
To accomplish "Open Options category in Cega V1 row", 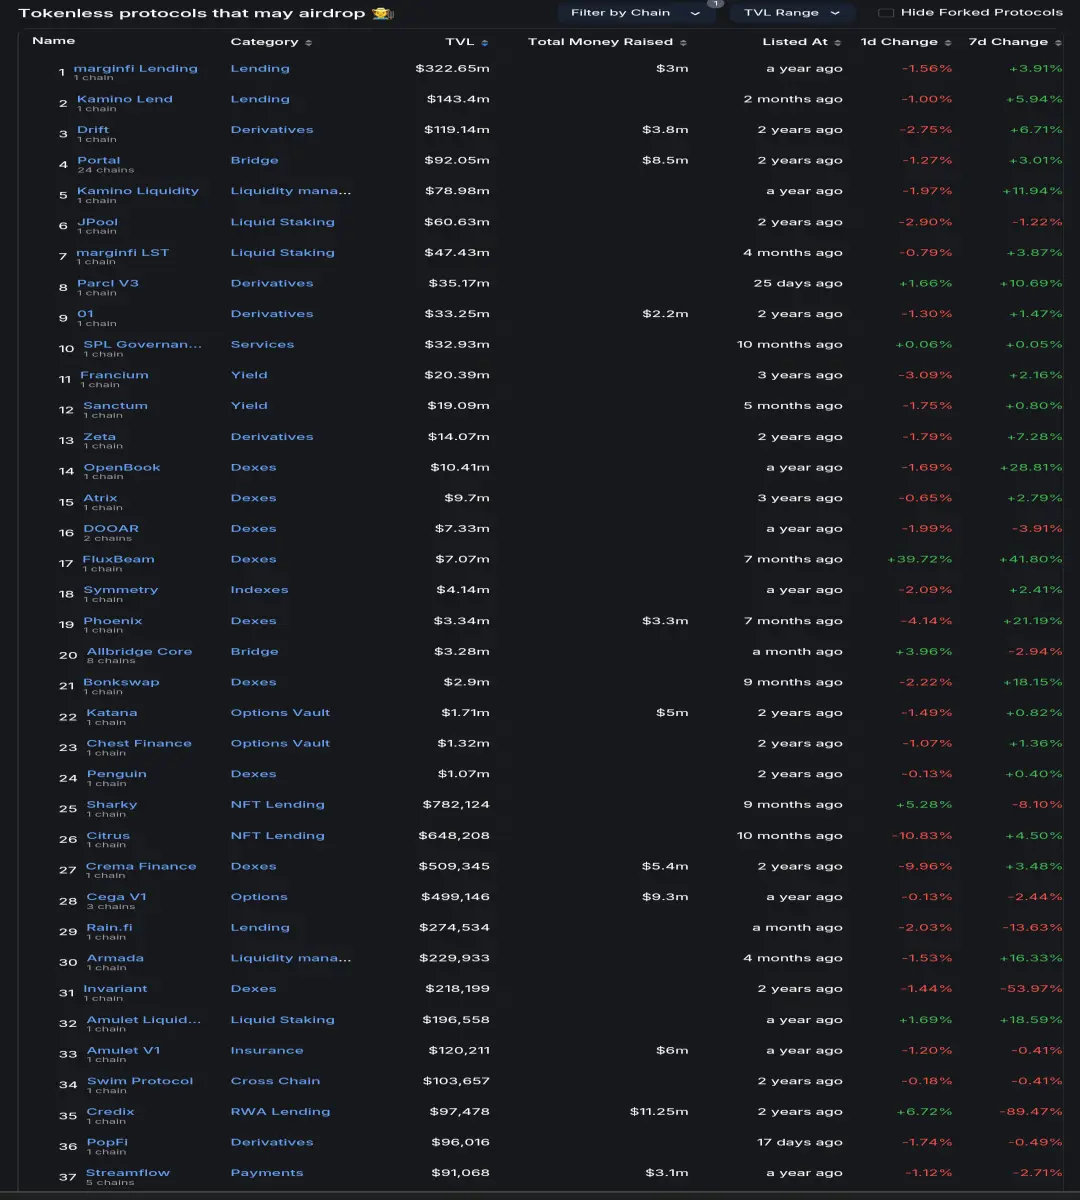I will coord(259,897).
